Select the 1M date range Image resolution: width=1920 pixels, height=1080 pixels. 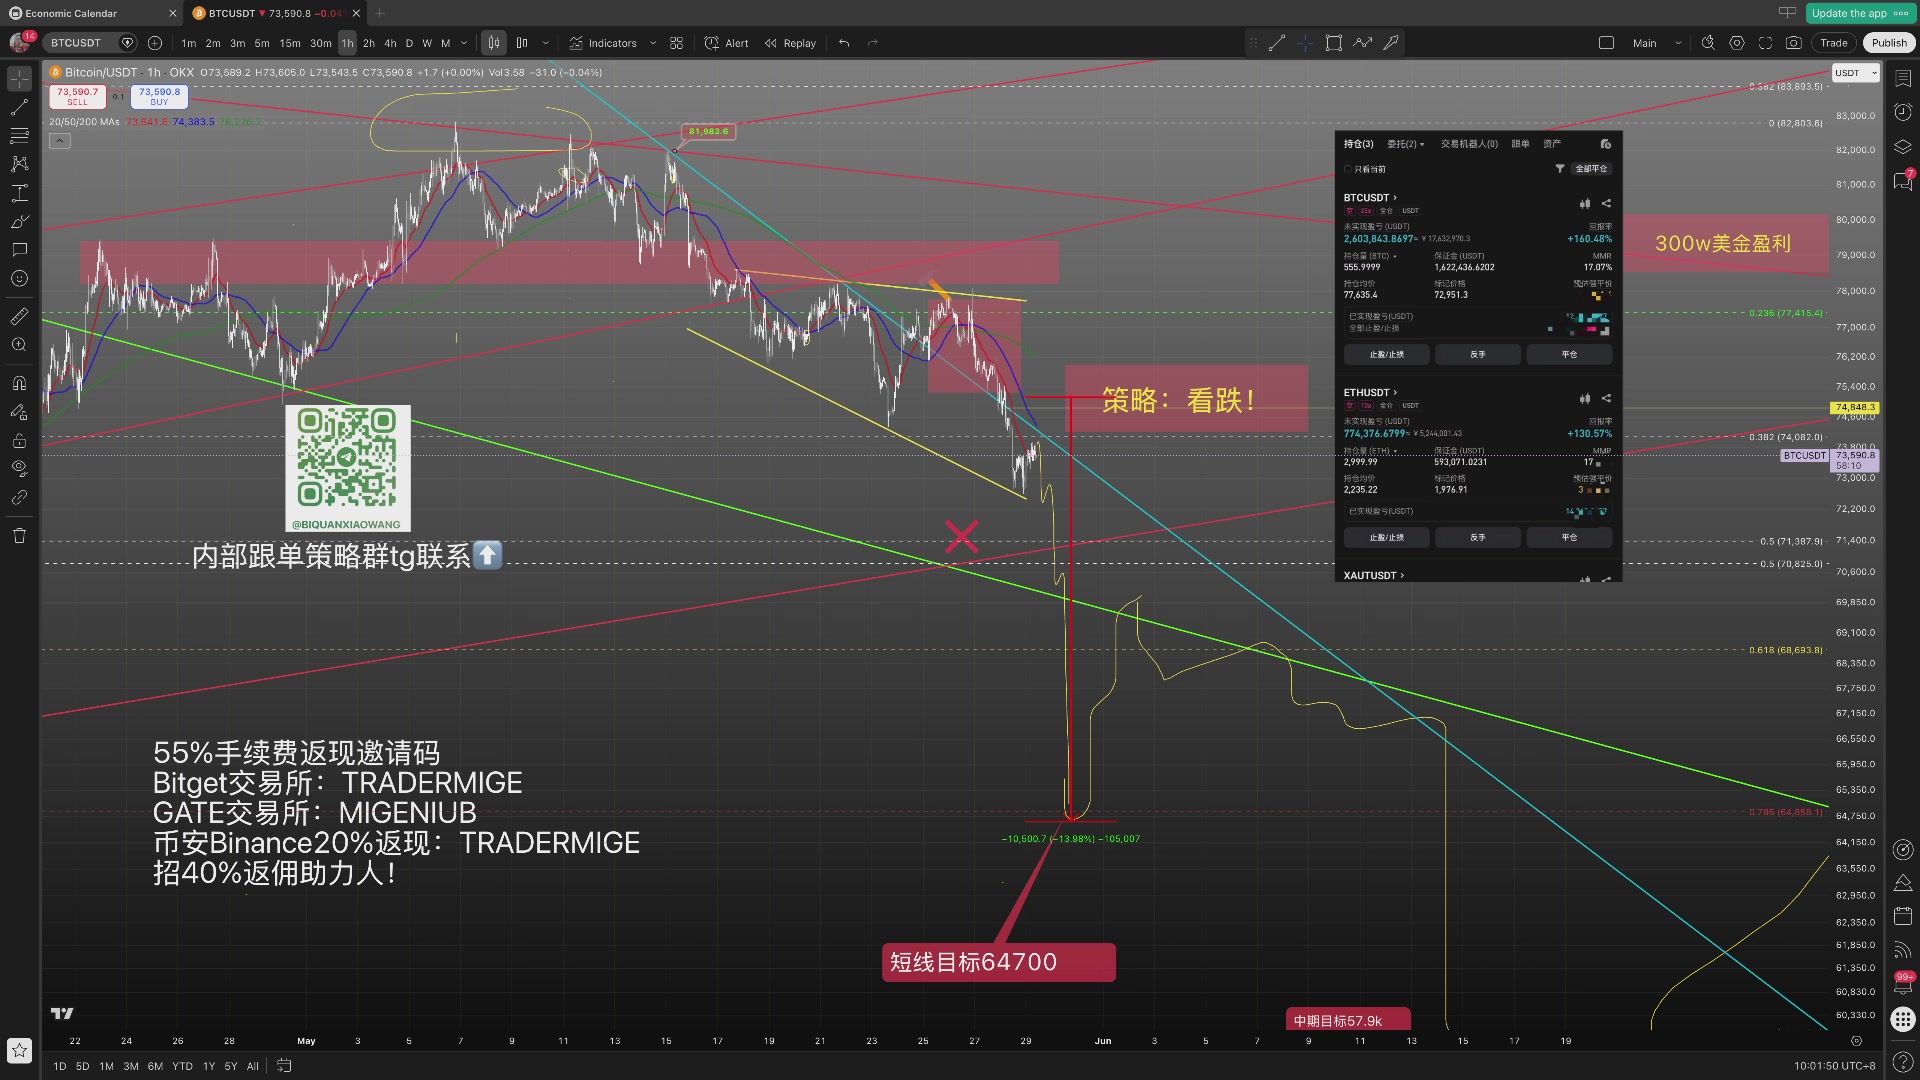106,1066
